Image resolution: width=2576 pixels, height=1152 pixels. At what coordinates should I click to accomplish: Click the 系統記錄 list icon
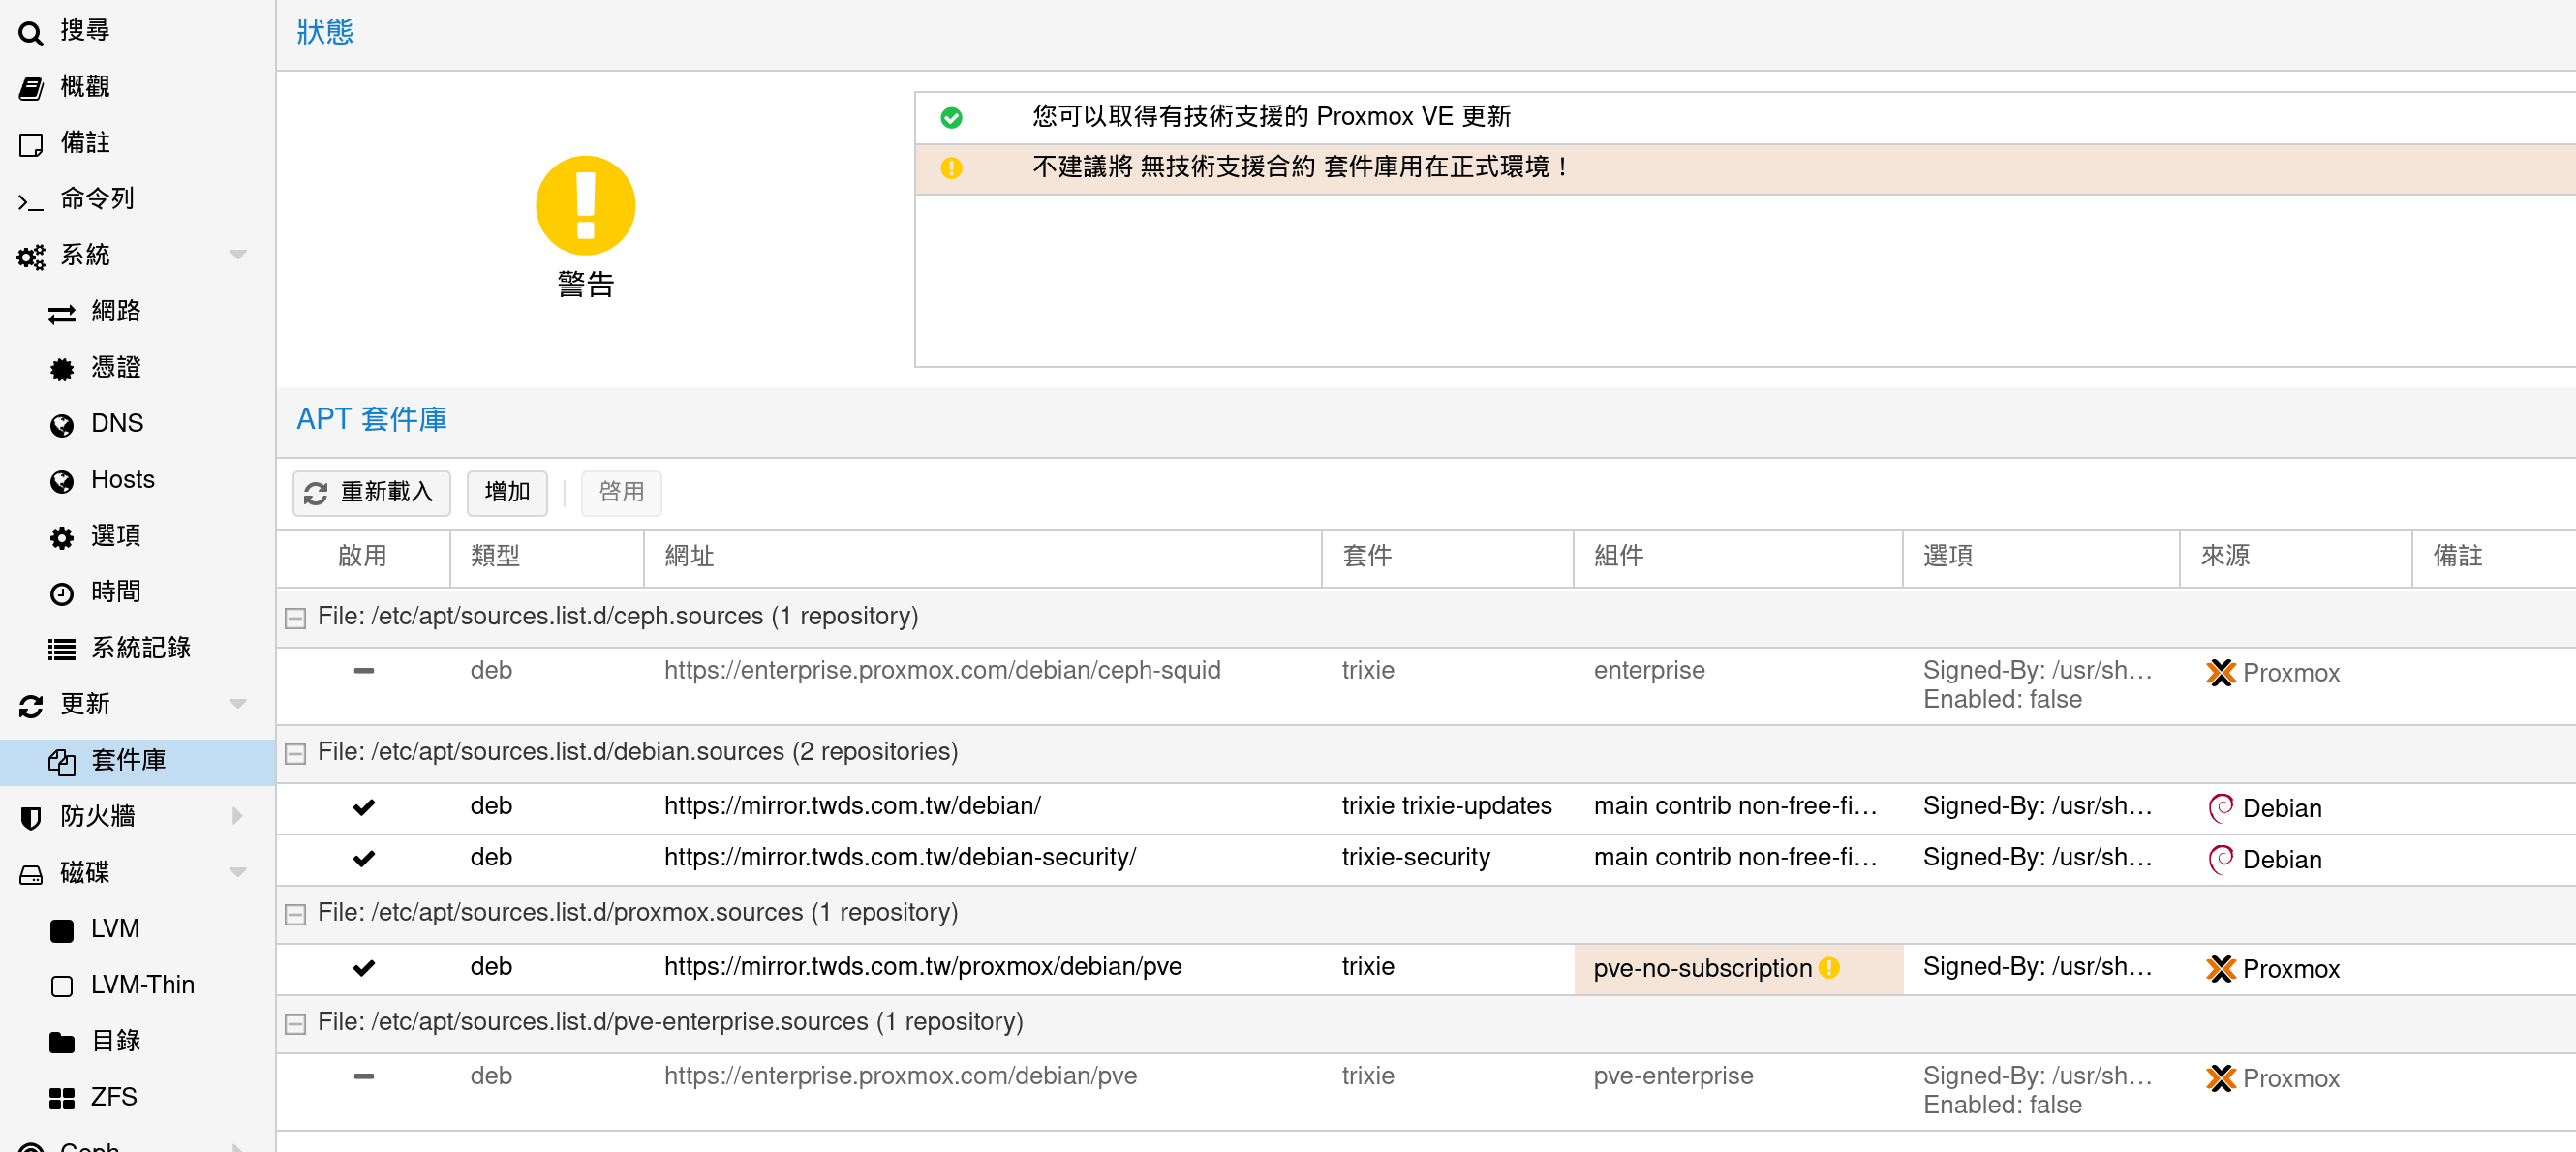[62, 650]
